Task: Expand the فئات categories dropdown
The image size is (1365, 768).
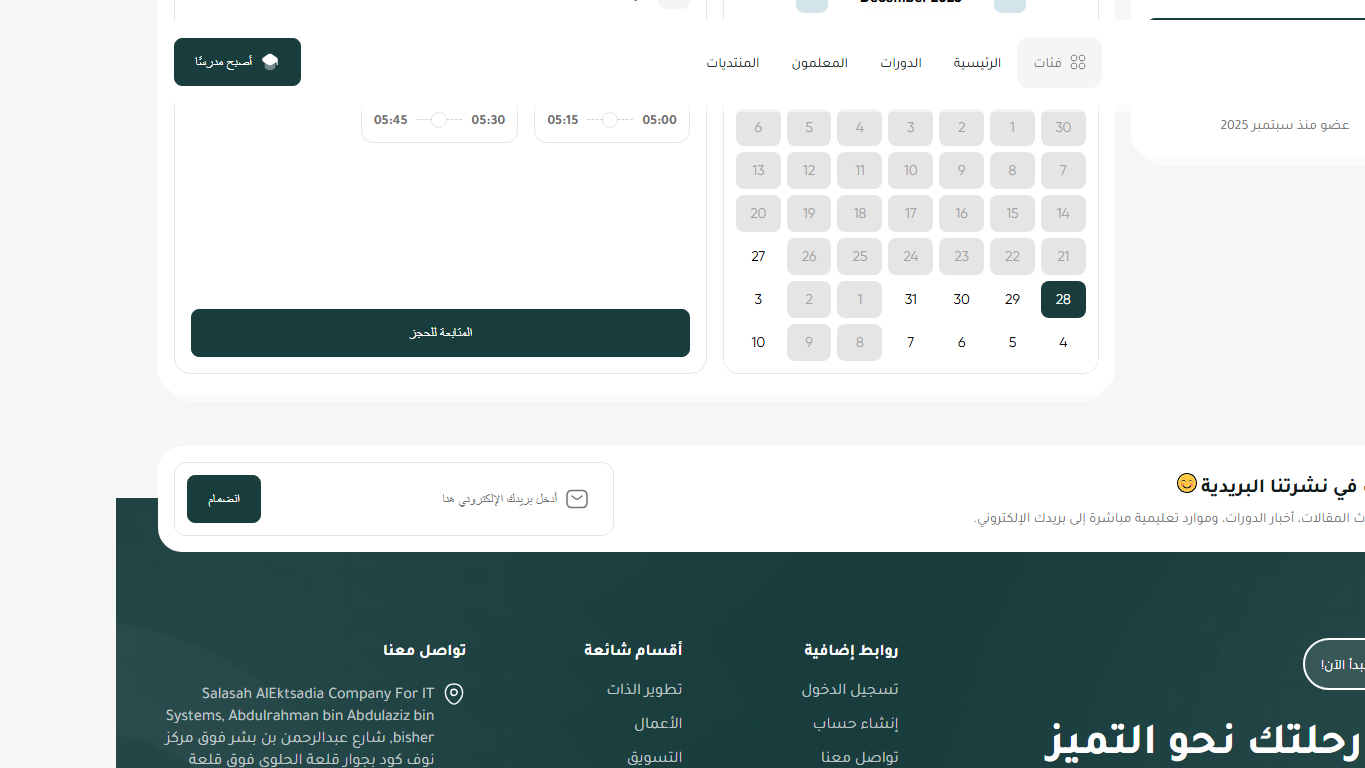Action: [x=1060, y=62]
